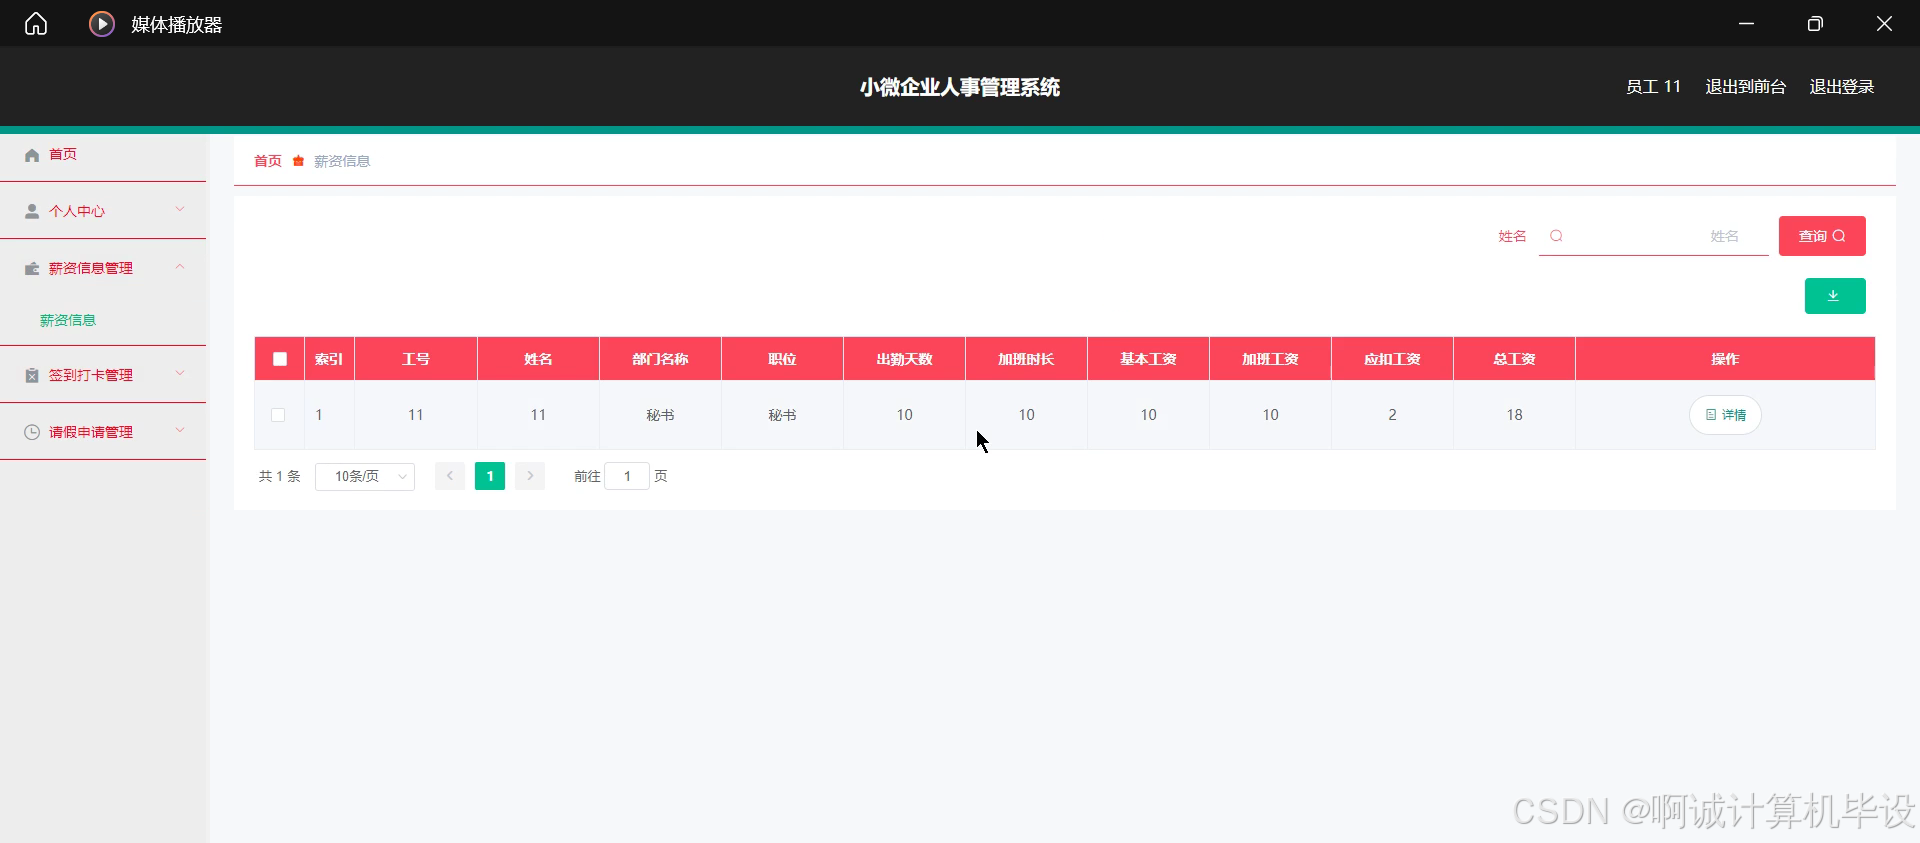
Task: Click the person icon beside 个人中心
Action: (32, 212)
